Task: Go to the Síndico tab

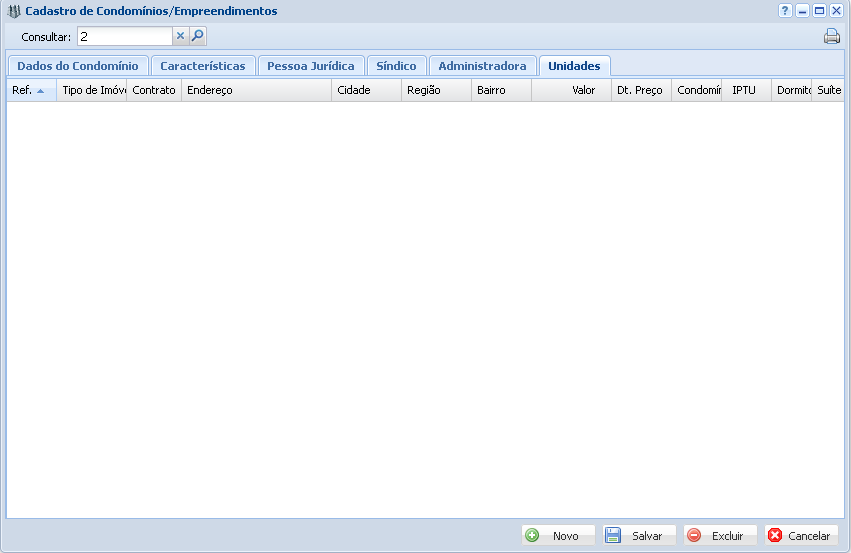Action: click(396, 66)
